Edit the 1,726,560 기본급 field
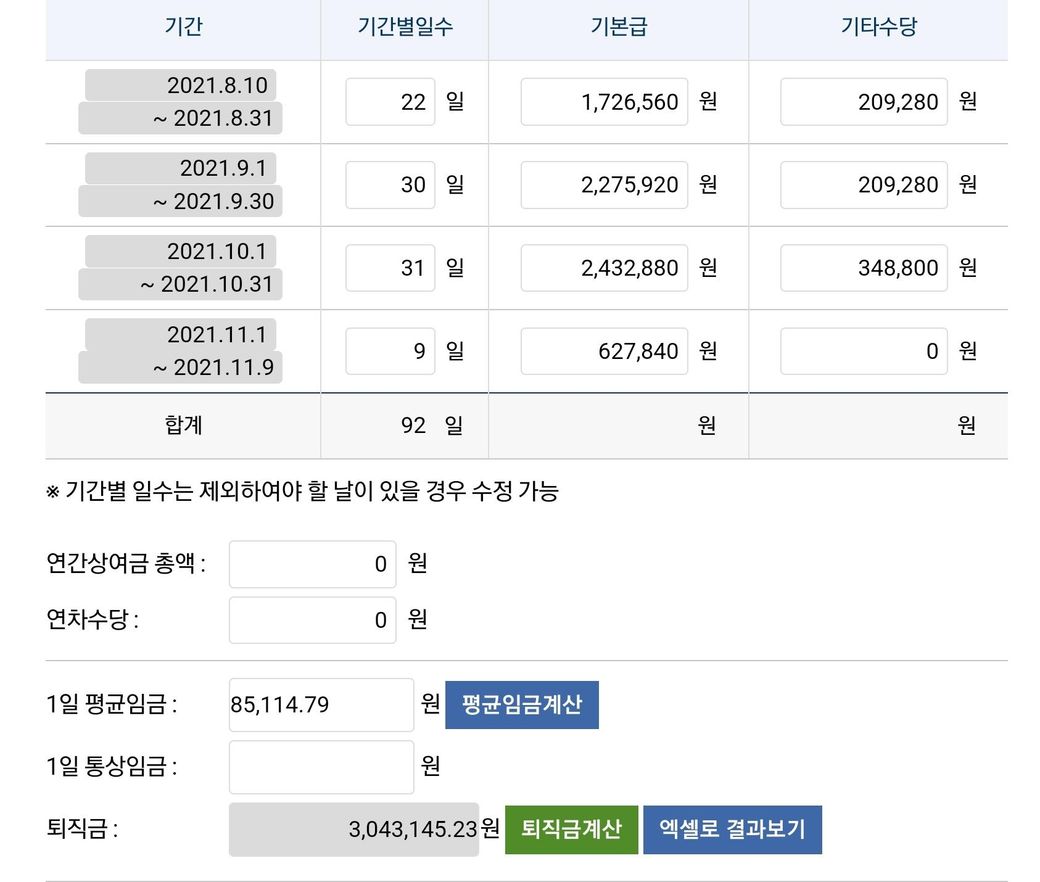Image resolution: width=1040 pixels, height=882 pixels. (604, 102)
